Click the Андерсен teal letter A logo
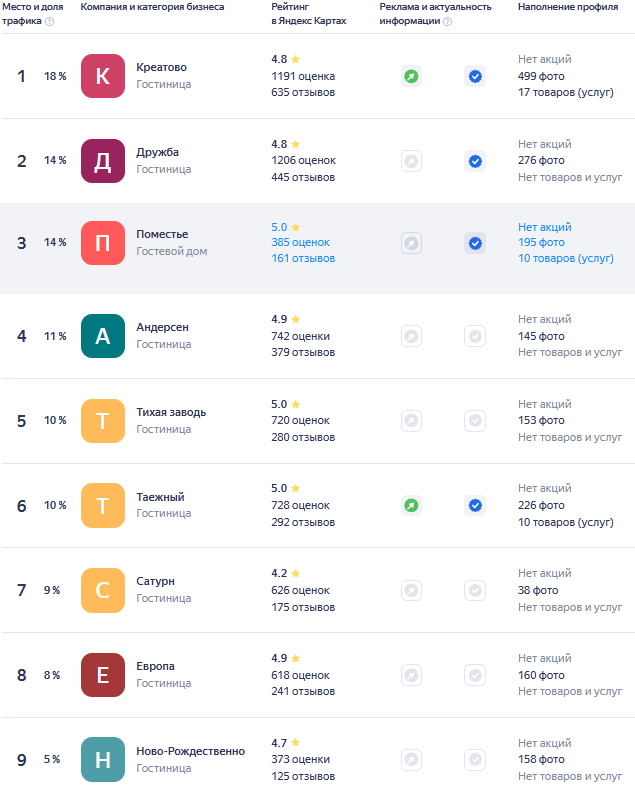Viewport: 635px width, 800px height. [103, 336]
